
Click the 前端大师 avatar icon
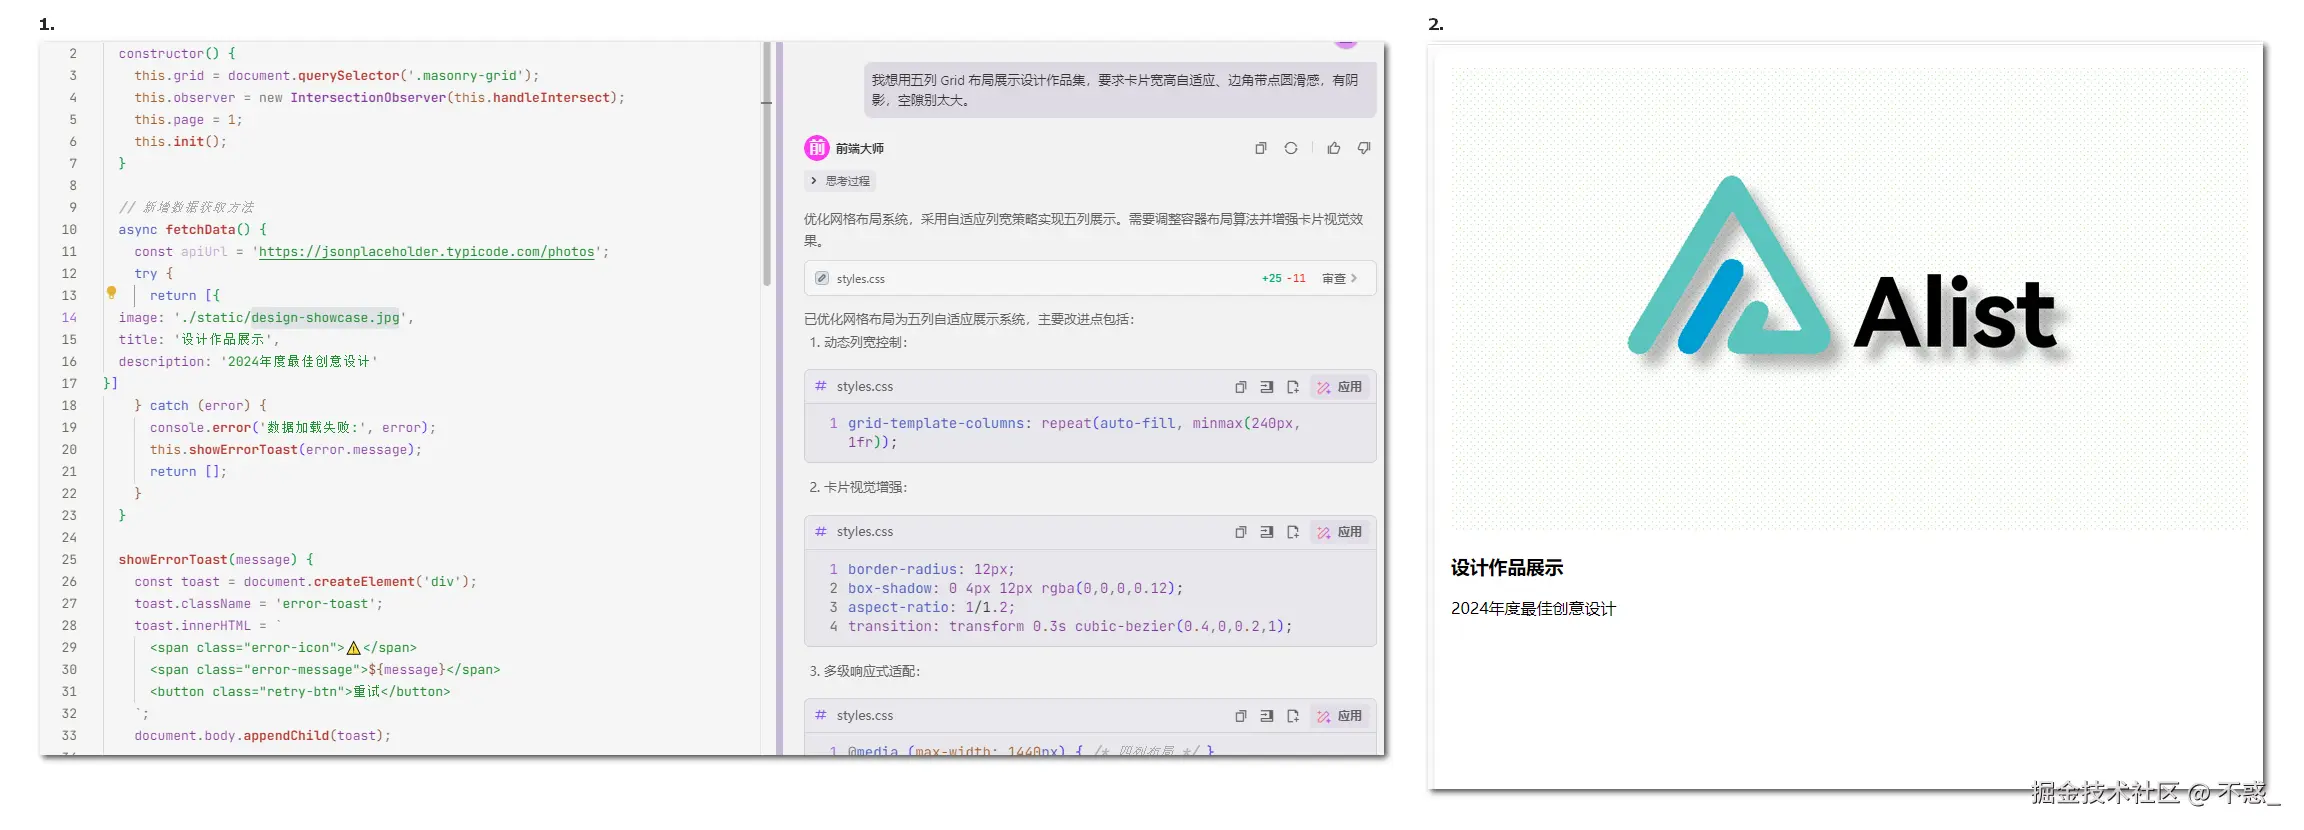pos(817,148)
